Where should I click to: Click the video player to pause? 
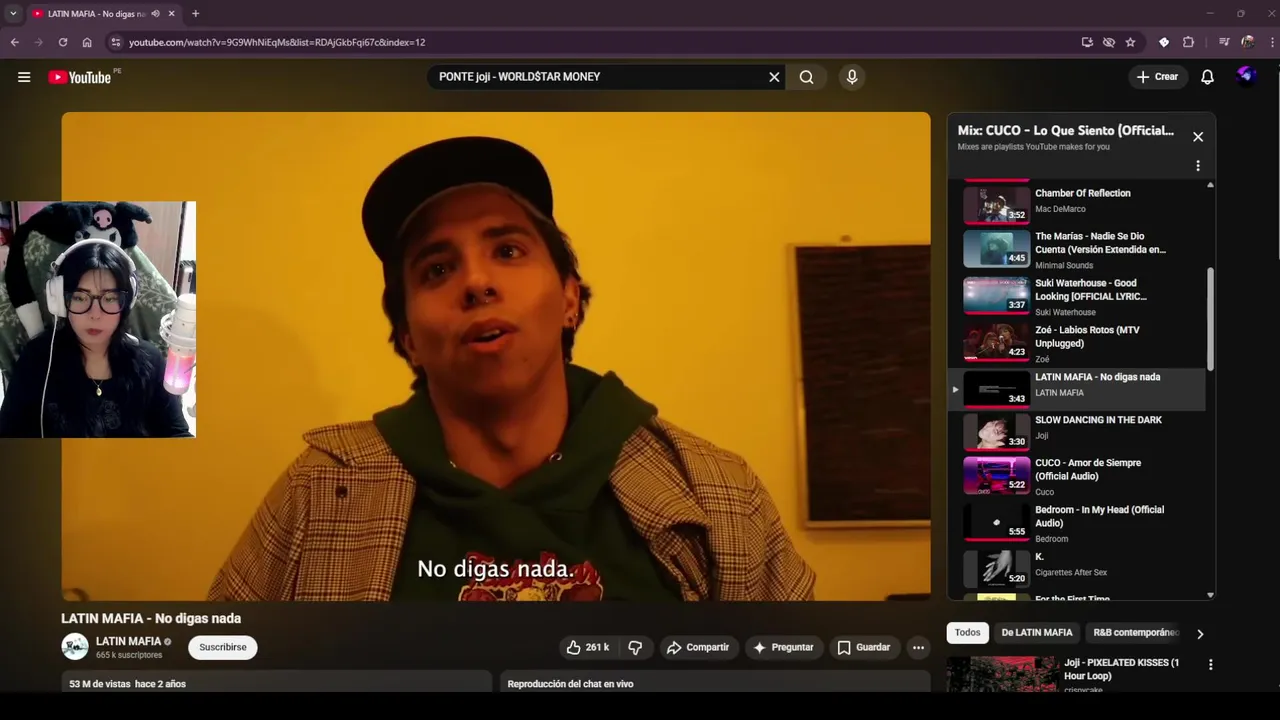click(x=496, y=356)
